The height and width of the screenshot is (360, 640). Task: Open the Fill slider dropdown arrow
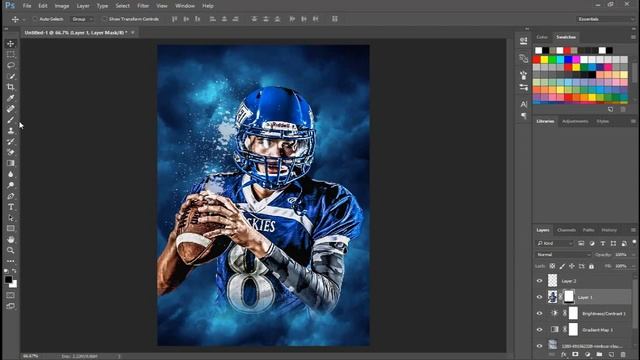(633, 266)
